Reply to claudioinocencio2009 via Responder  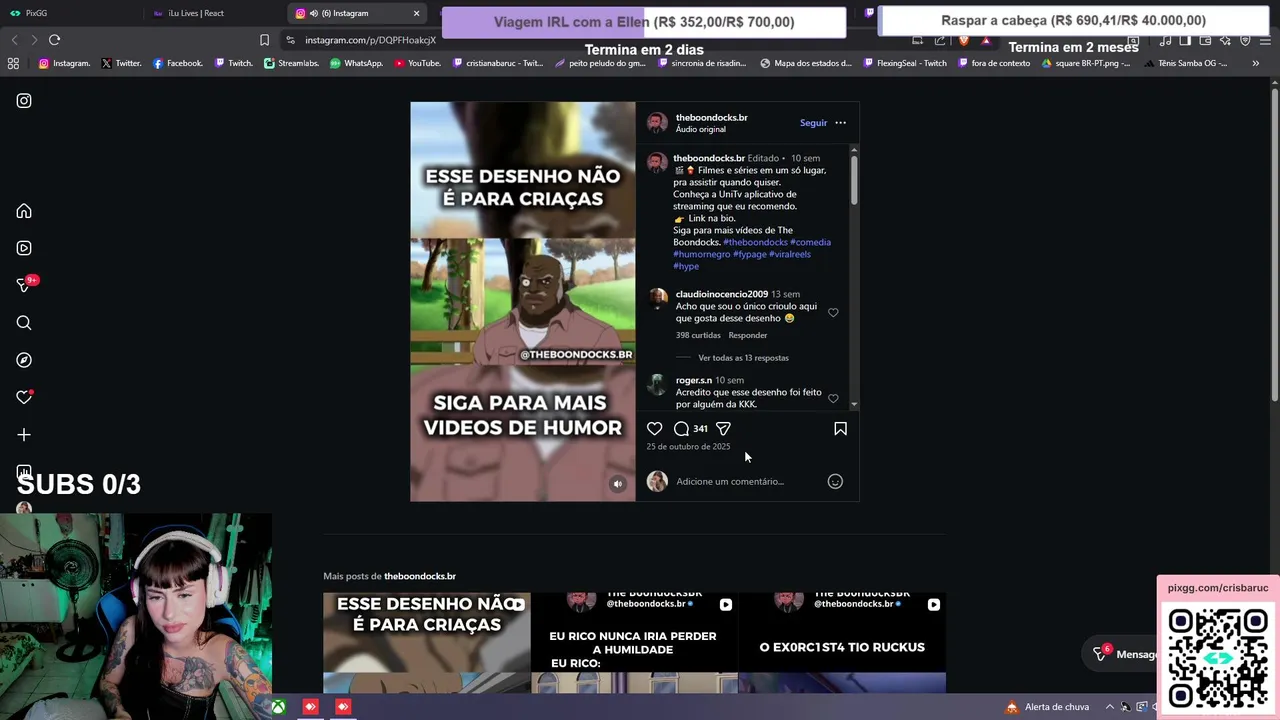[x=748, y=335]
